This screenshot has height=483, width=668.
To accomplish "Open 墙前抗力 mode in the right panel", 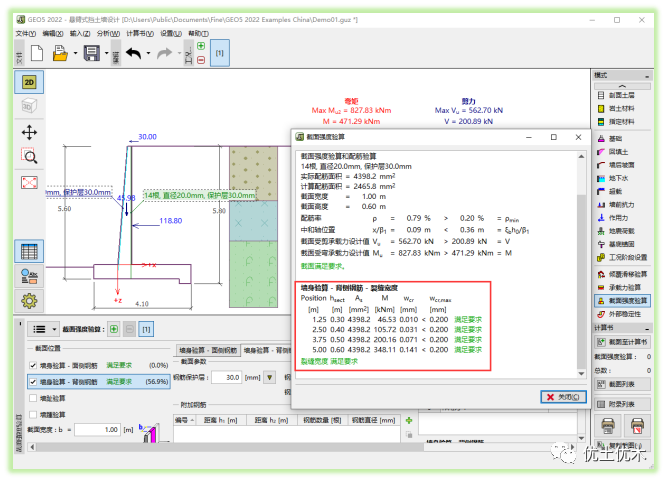I will (621, 205).
